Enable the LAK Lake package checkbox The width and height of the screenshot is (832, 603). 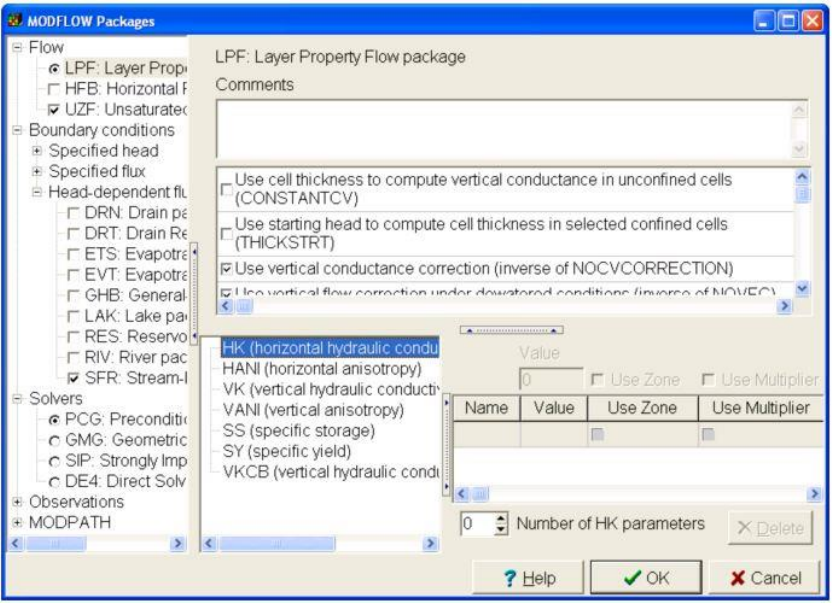coord(73,316)
